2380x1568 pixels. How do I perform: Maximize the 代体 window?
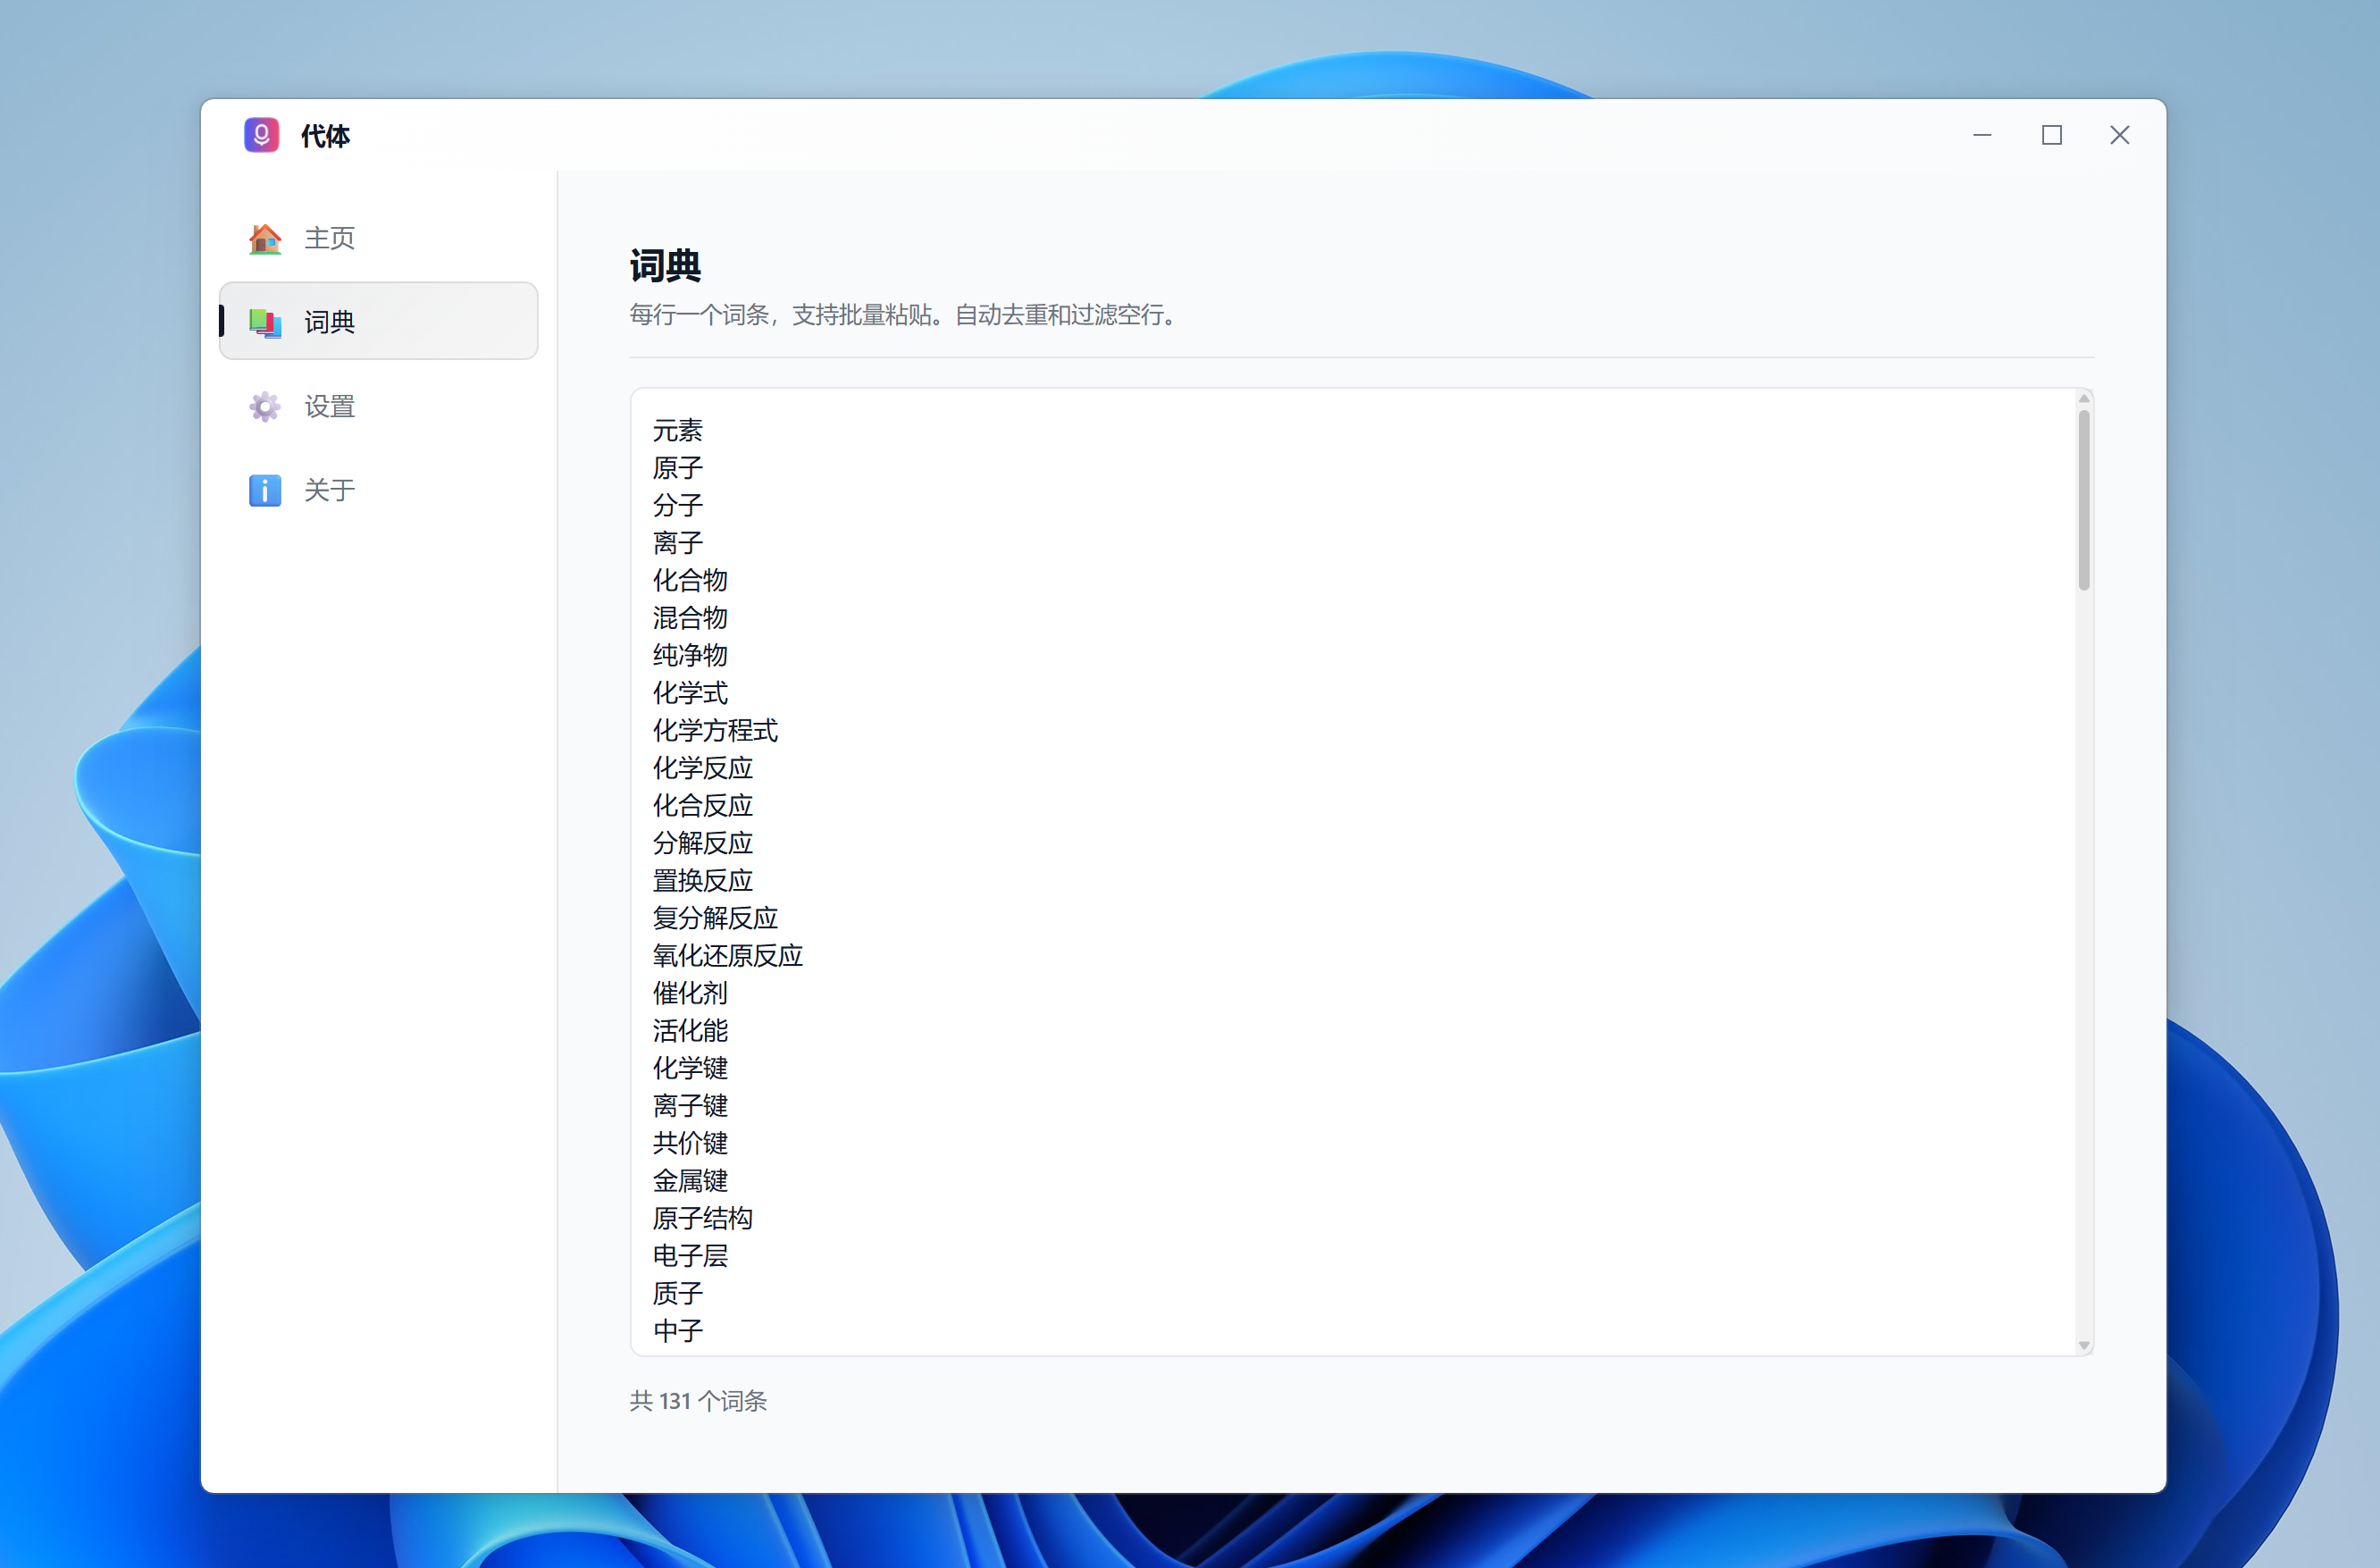(x=2051, y=135)
